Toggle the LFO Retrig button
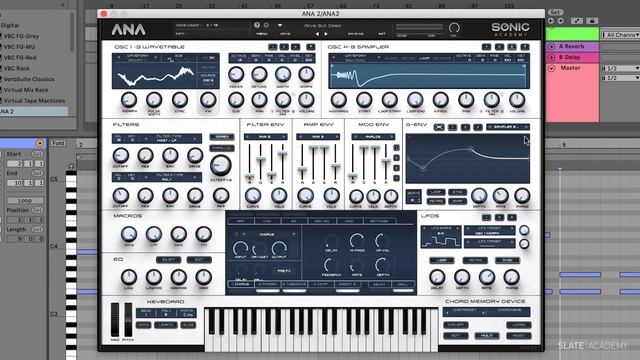 coord(475,260)
